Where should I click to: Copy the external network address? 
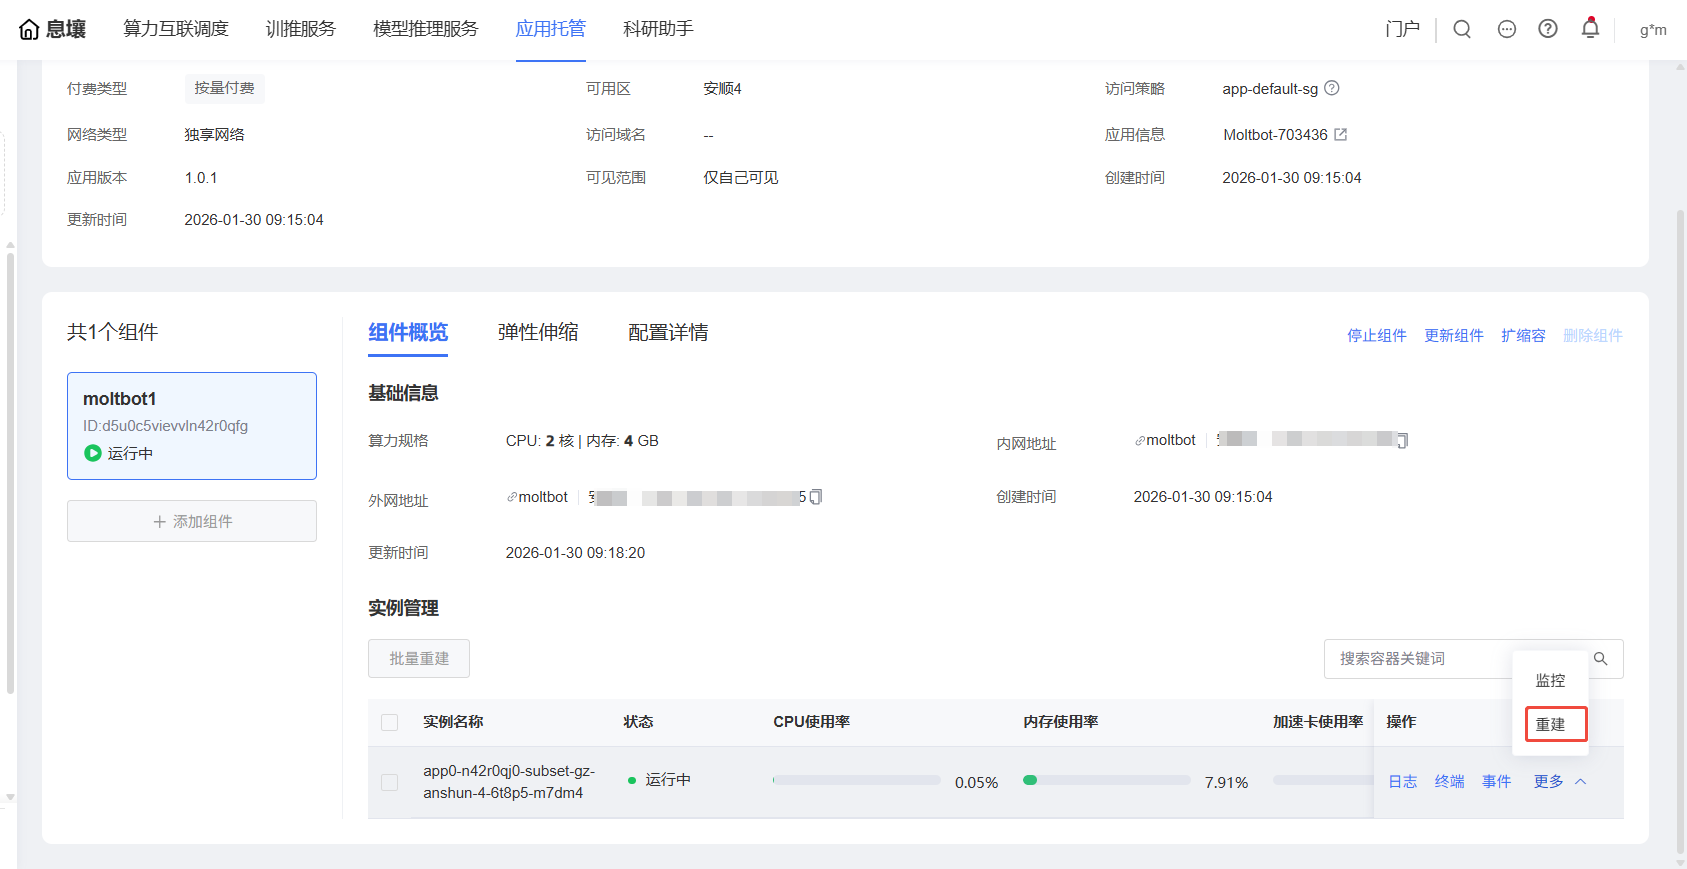[x=816, y=497]
